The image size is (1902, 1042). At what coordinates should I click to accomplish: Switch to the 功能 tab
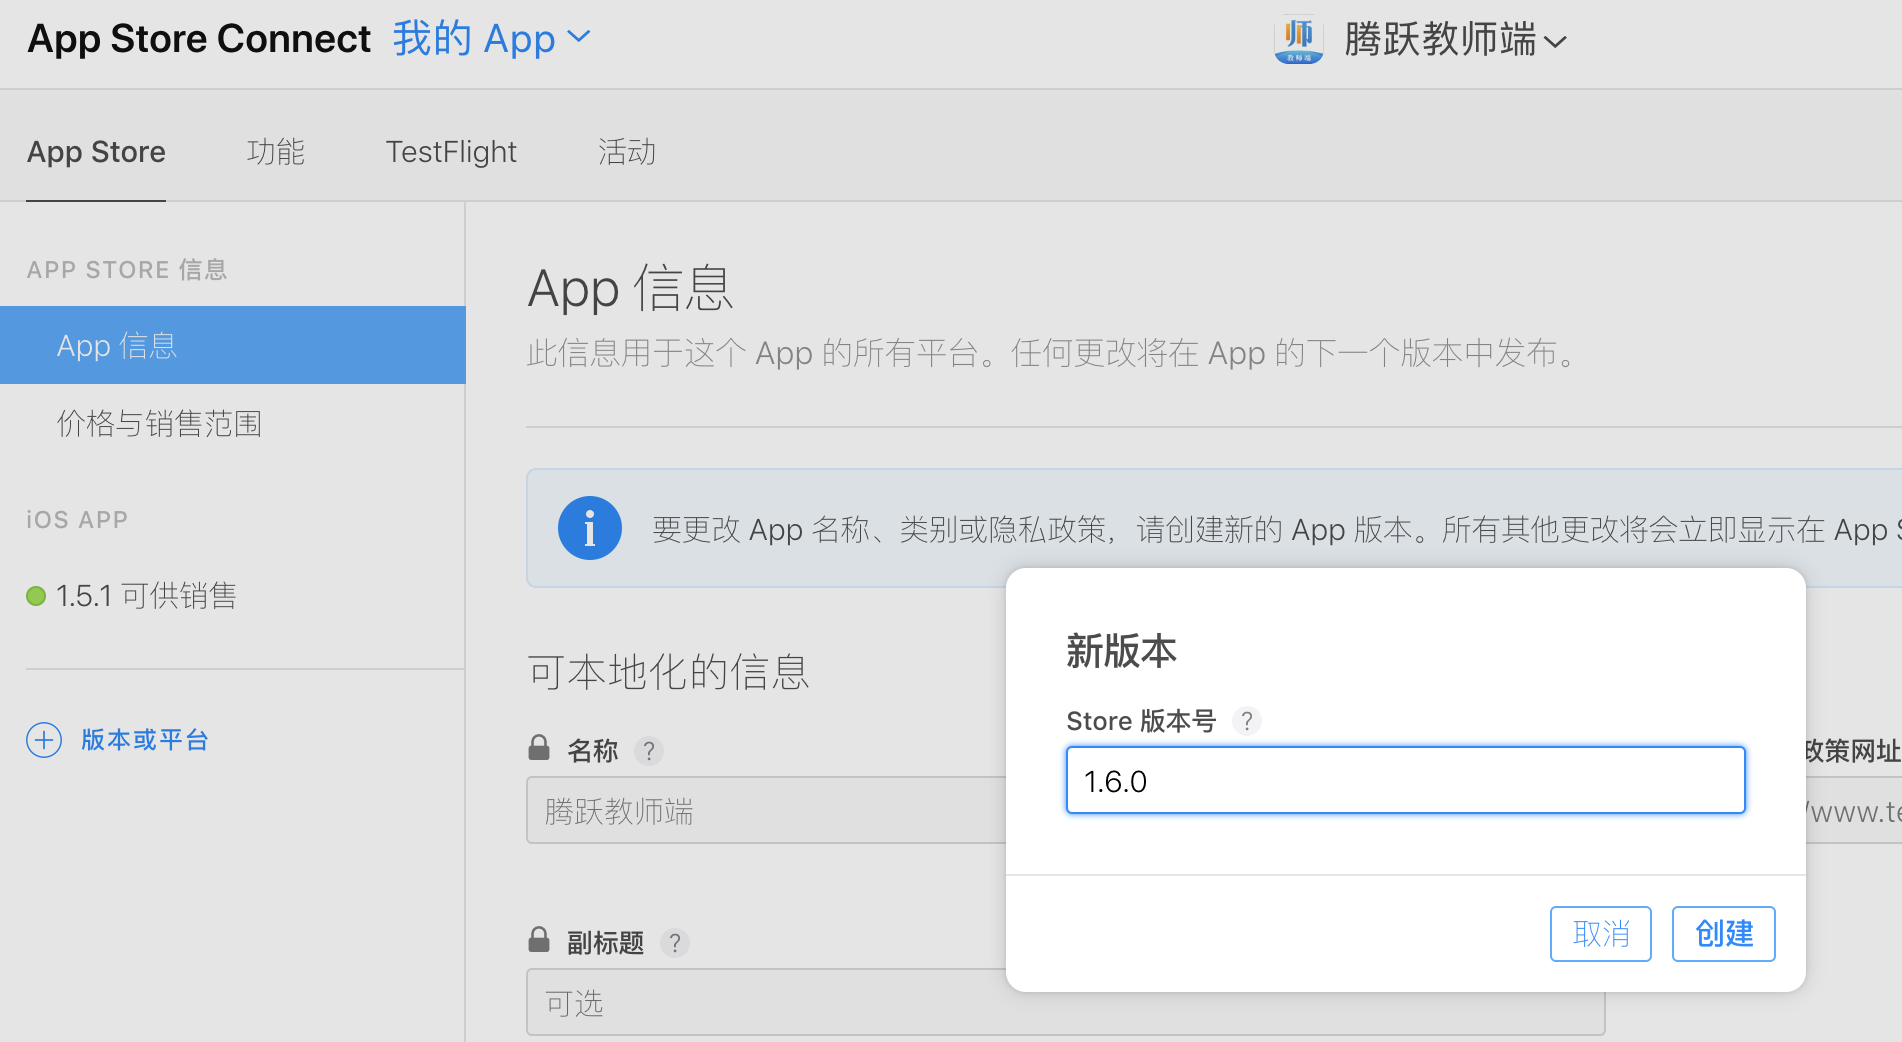[276, 152]
